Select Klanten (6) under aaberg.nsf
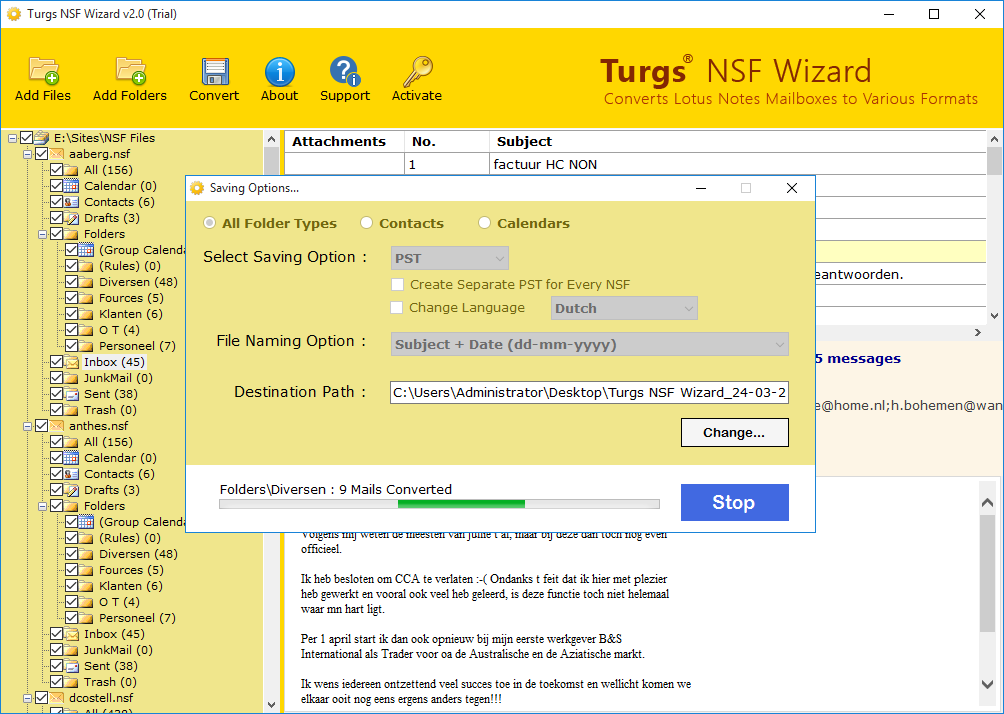This screenshot has width=1004, height=714. [131, 314]
